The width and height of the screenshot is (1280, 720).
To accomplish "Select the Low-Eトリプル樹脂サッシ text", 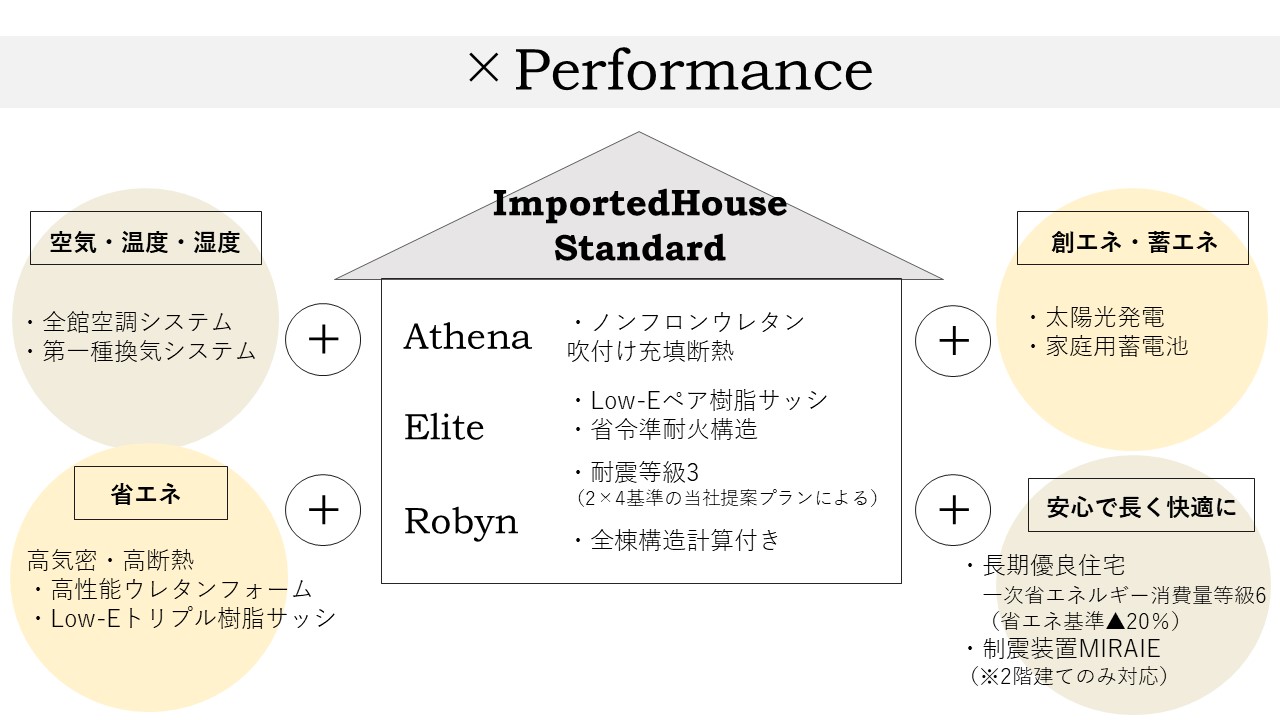I will click(190, 618).
